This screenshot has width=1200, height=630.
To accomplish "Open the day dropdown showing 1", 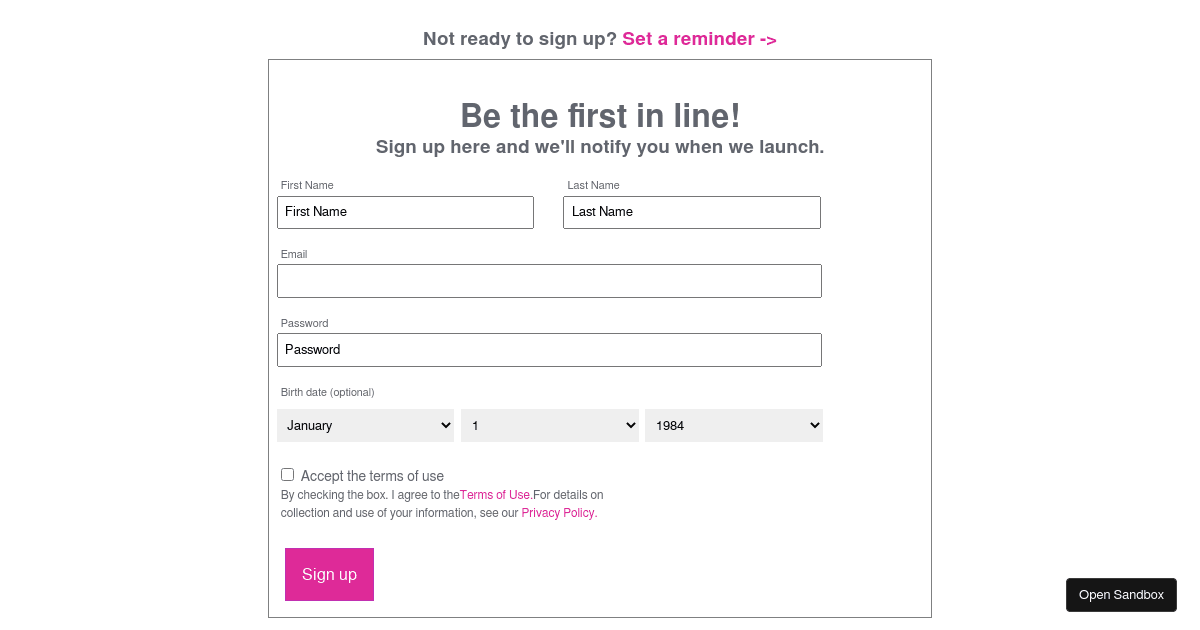I will pos(549,425).
